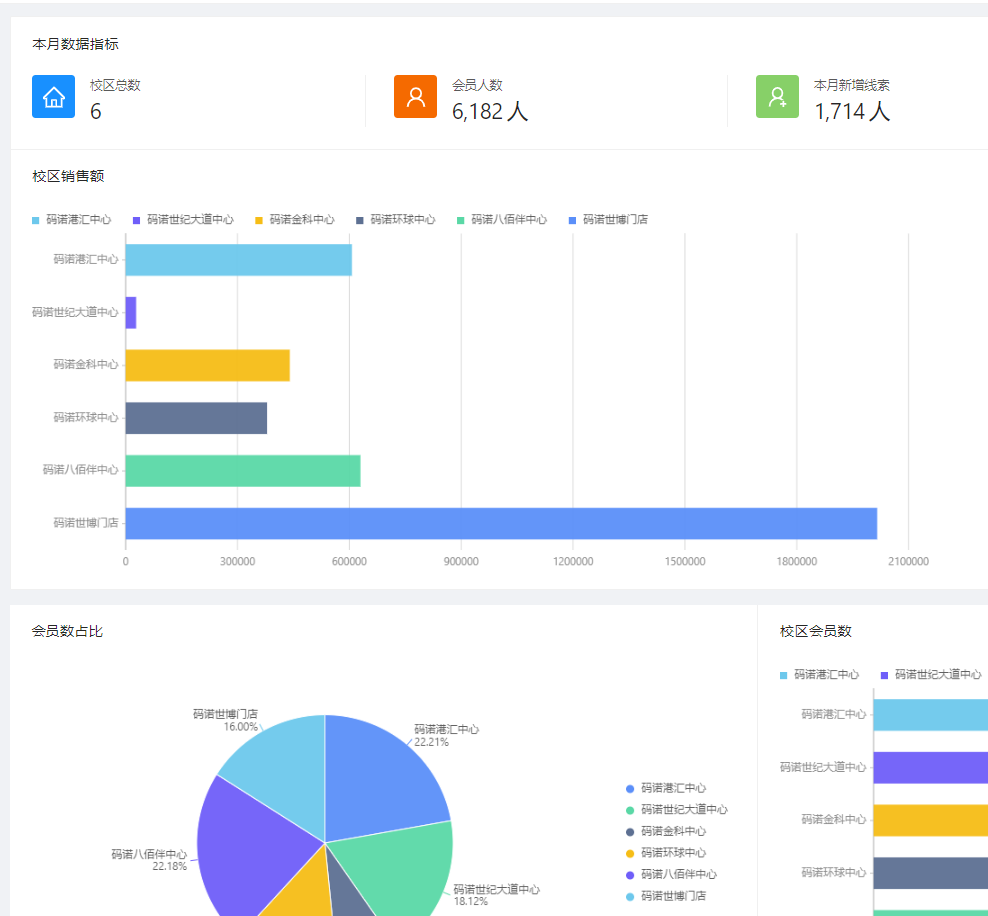Click the 22.21% pie label for 码诺港汇中心
The height and width of the screenshot is (916, 988).
point(431,743)
